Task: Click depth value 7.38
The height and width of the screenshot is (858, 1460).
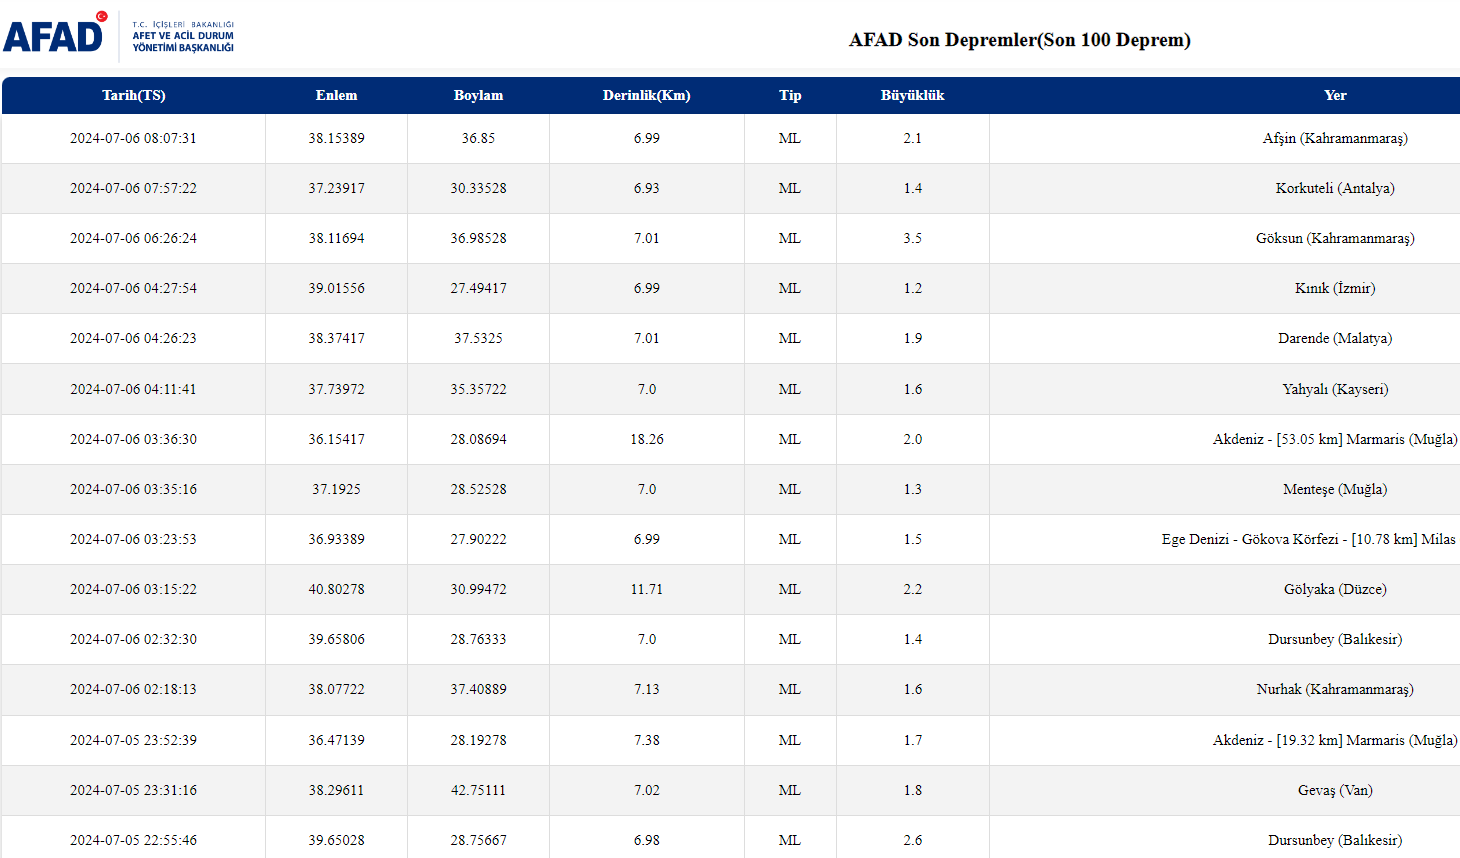Action: [x=647, y=740]
